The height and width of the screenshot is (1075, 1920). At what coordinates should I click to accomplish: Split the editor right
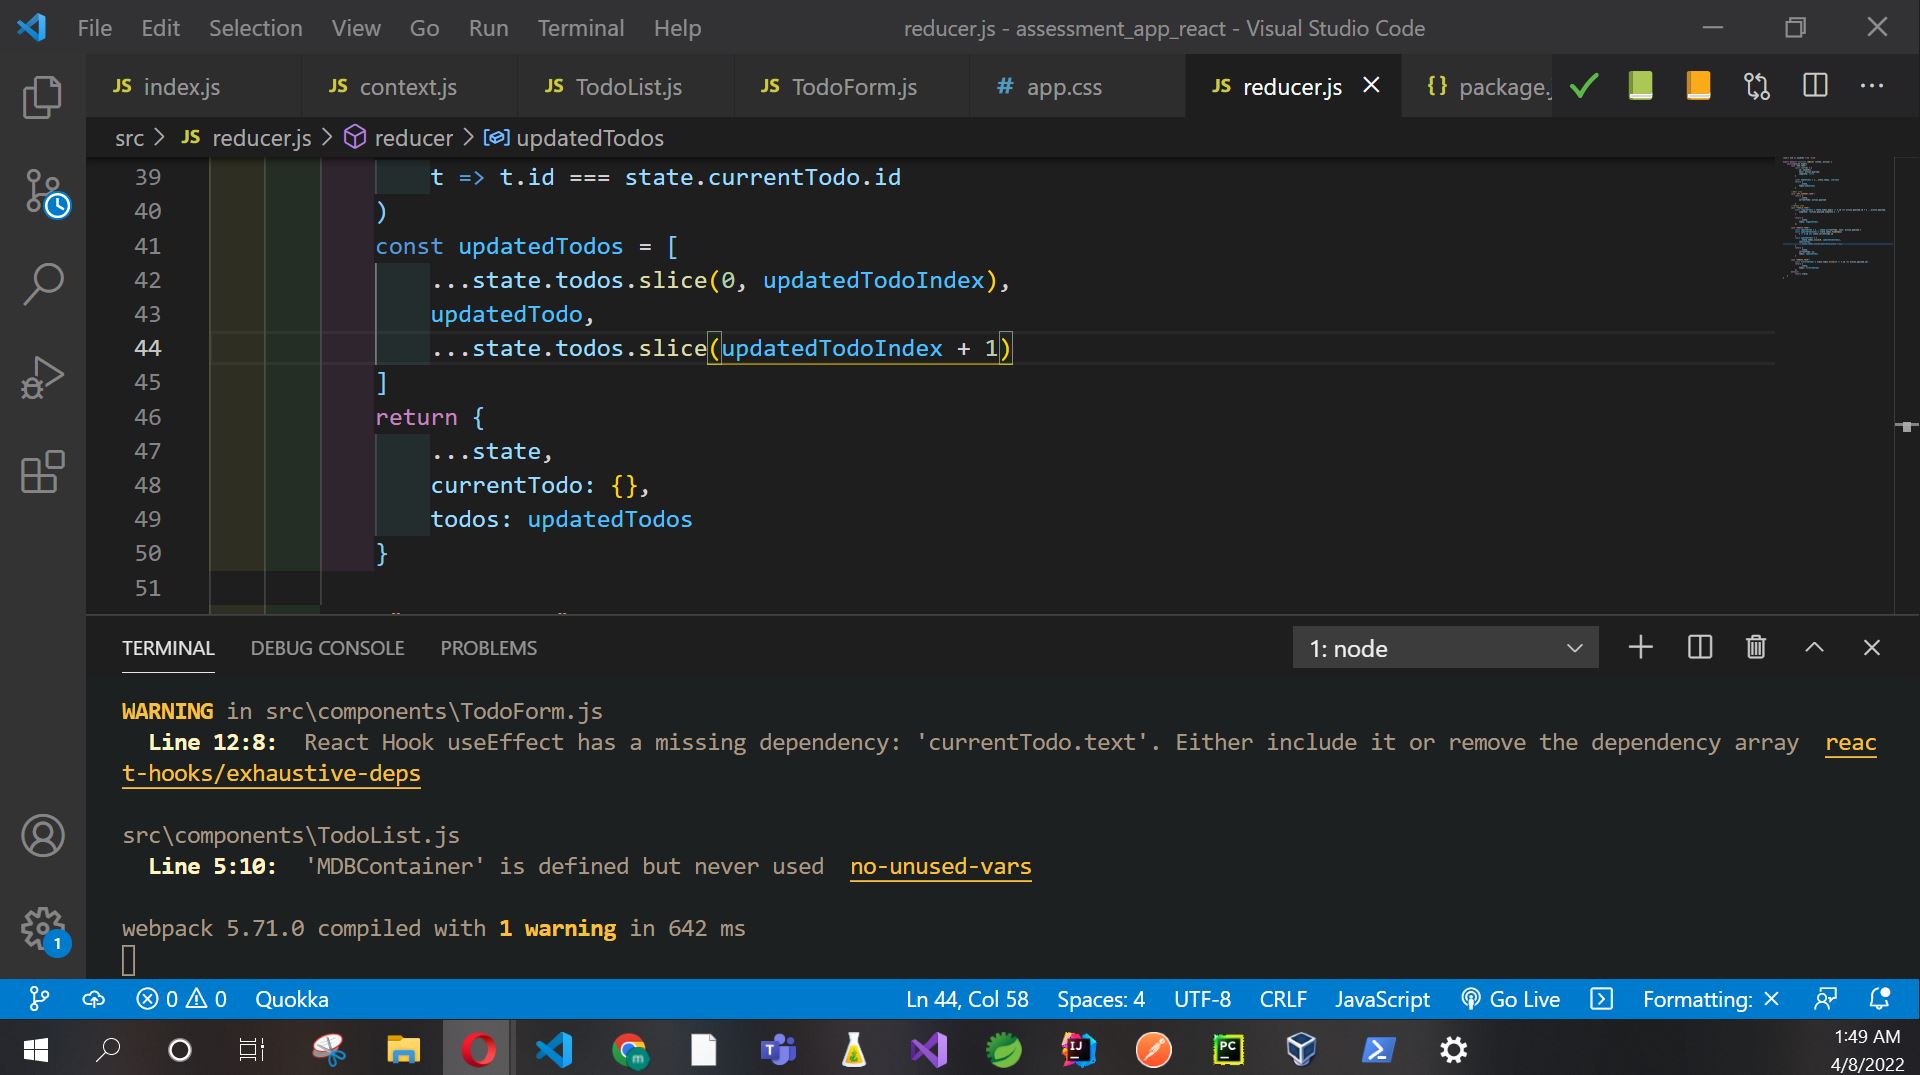(1814, 85)
